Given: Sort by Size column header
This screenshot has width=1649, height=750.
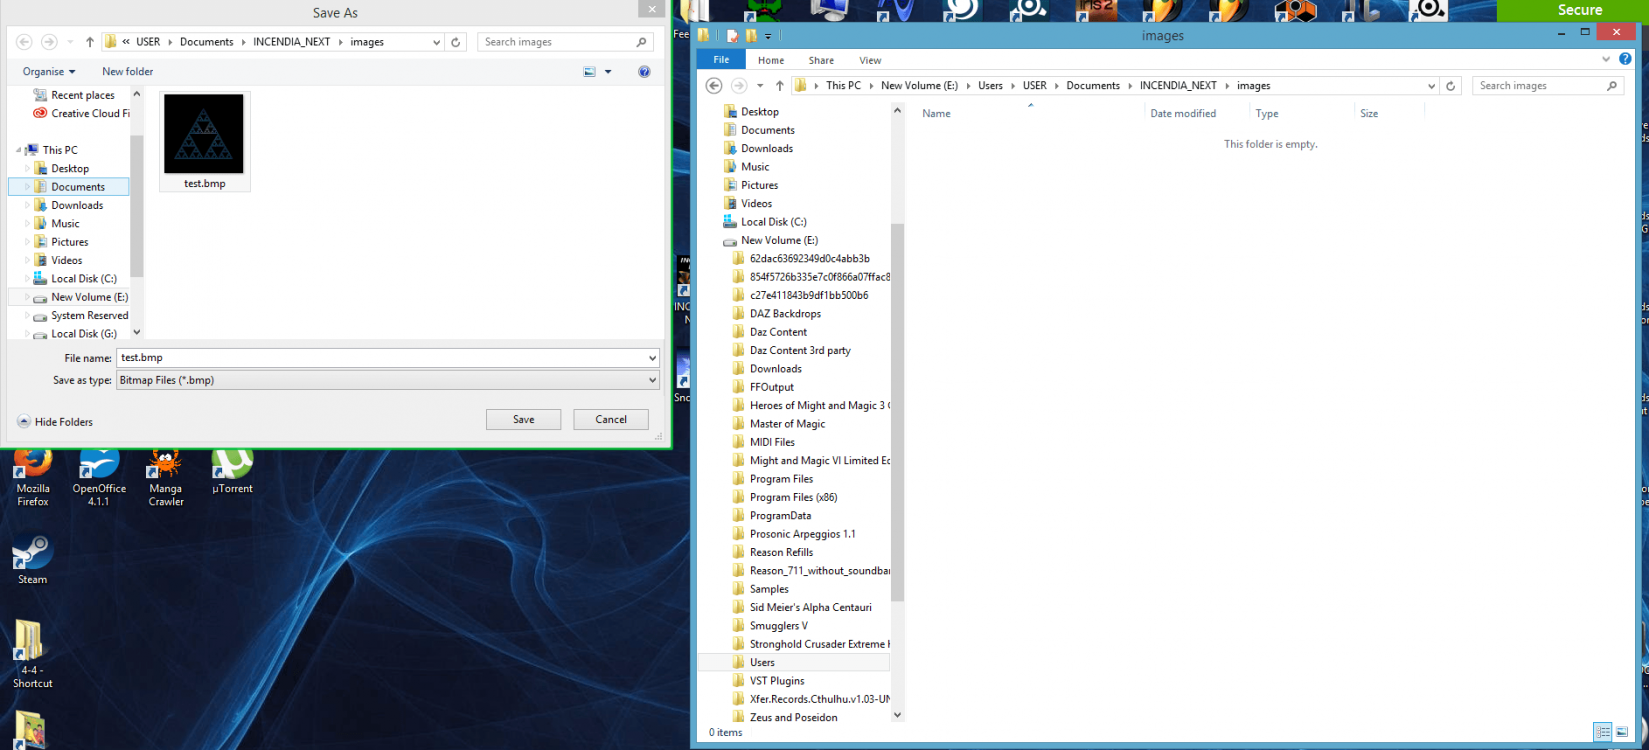Looking at the screenshot, I should click(1369, 114).
